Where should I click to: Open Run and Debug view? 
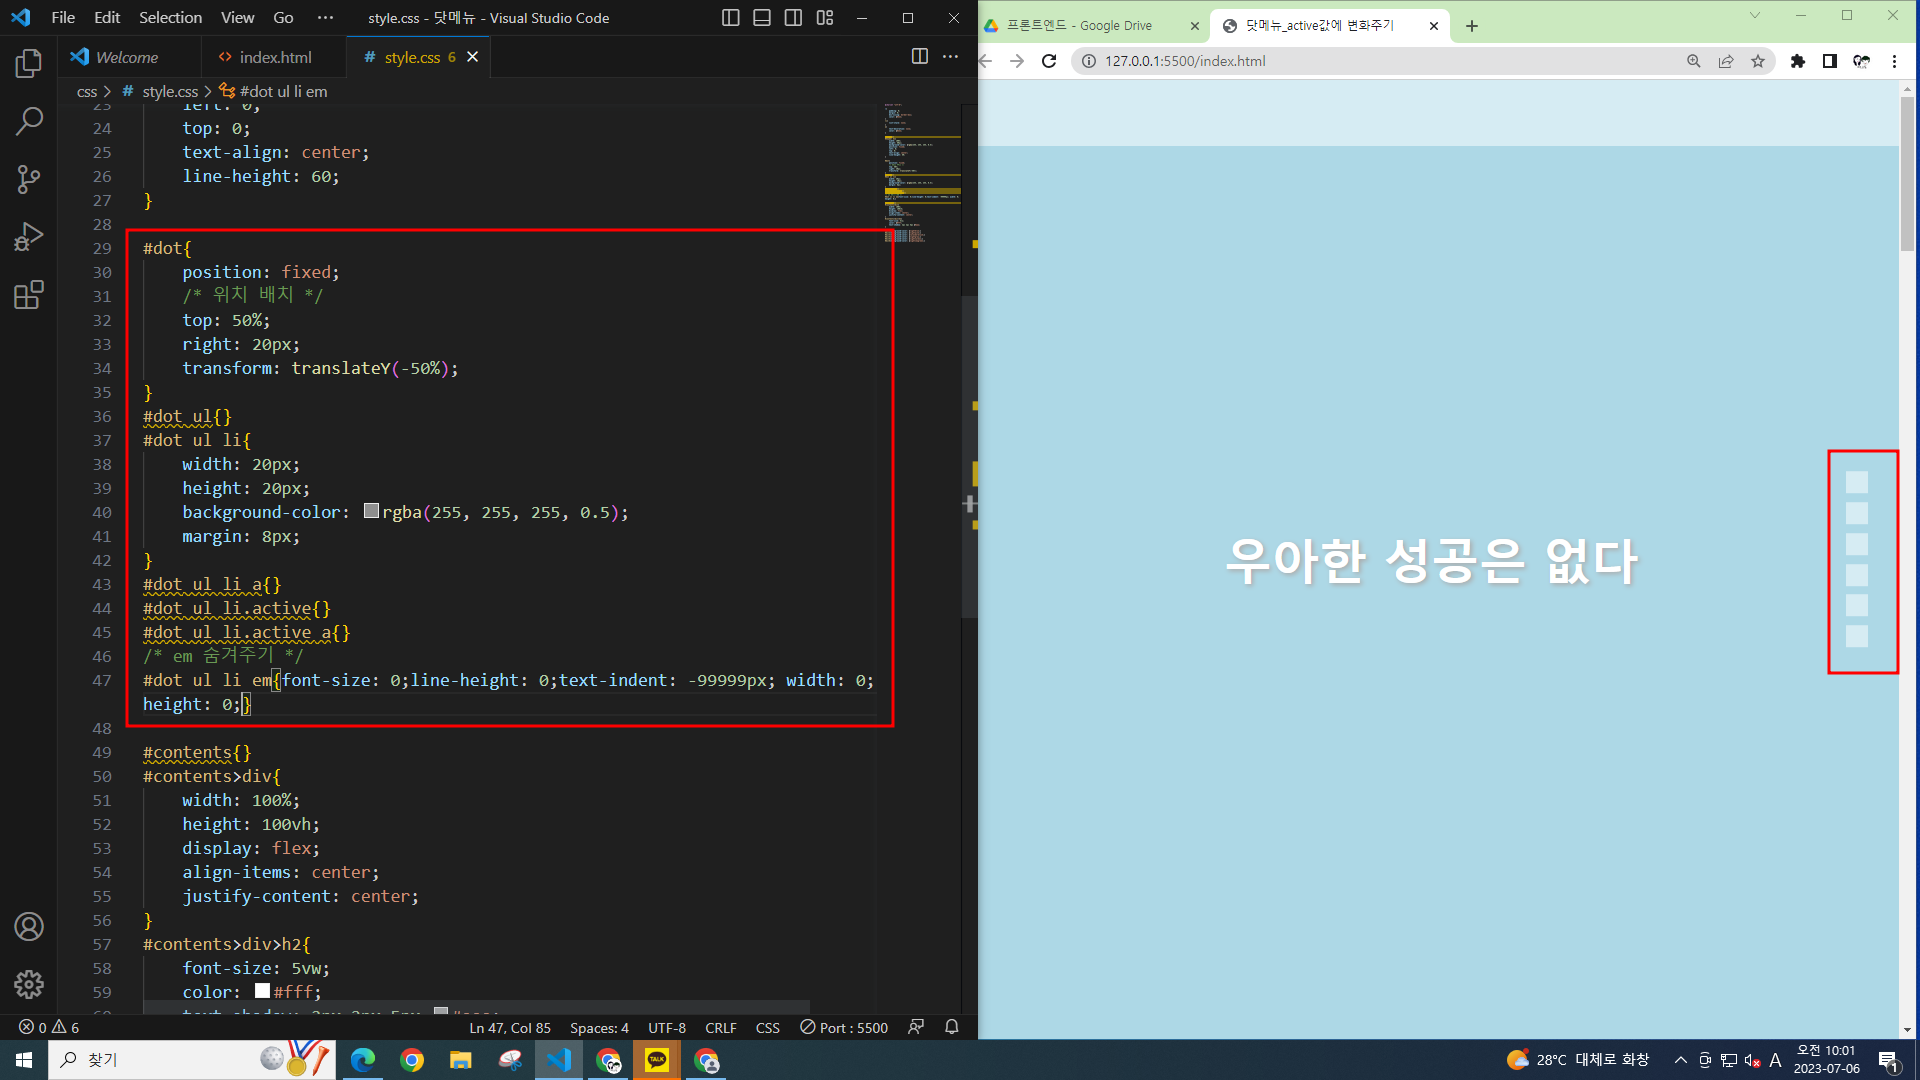click(29, 237)
